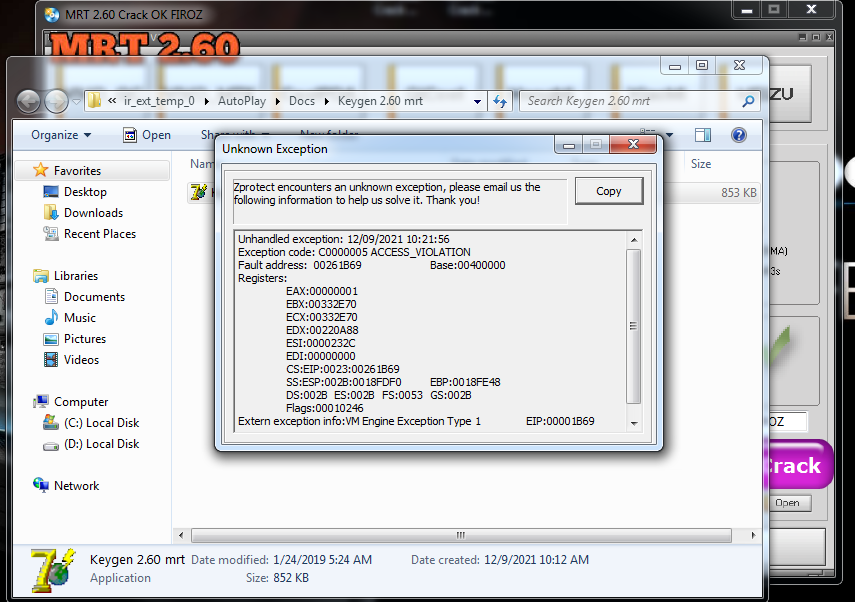855x602 pixels.
Task: Click the Music note icon in sidebar
Action: [51, 317]
